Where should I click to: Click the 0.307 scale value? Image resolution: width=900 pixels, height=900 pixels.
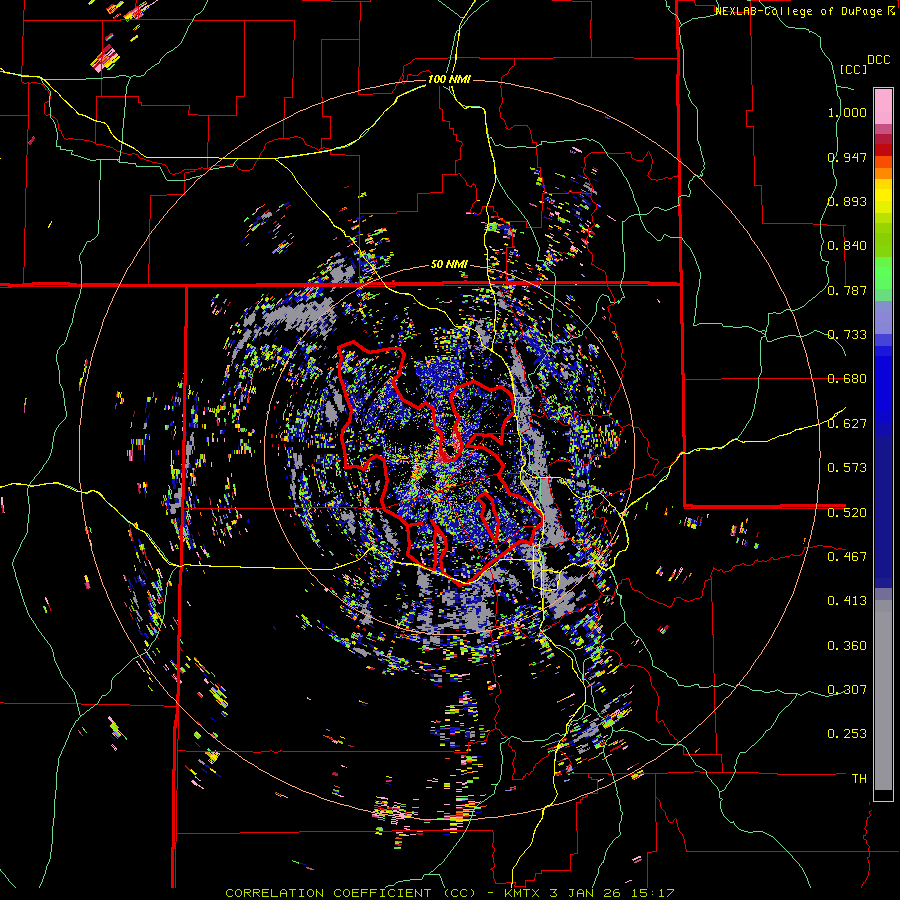pos(847,689)
